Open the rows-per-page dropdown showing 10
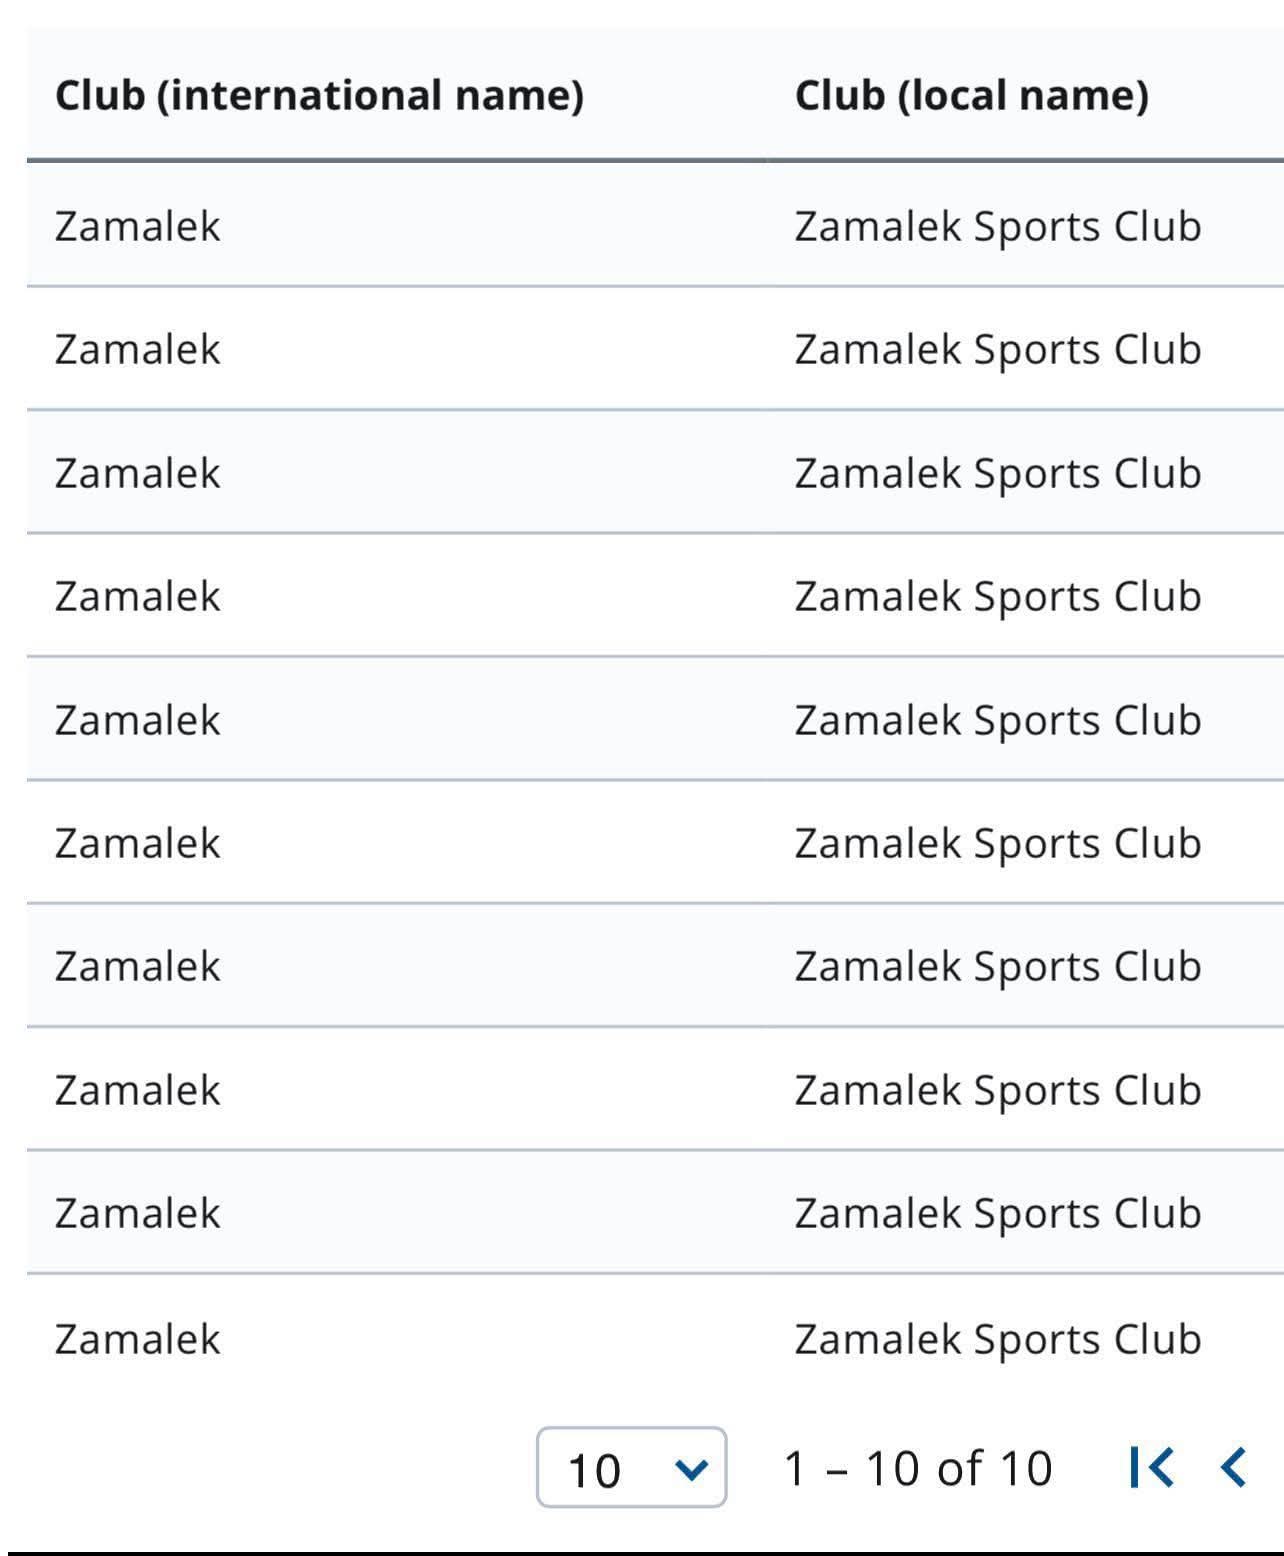This screenshot has height=1556, width=1284. point(631,1467)
